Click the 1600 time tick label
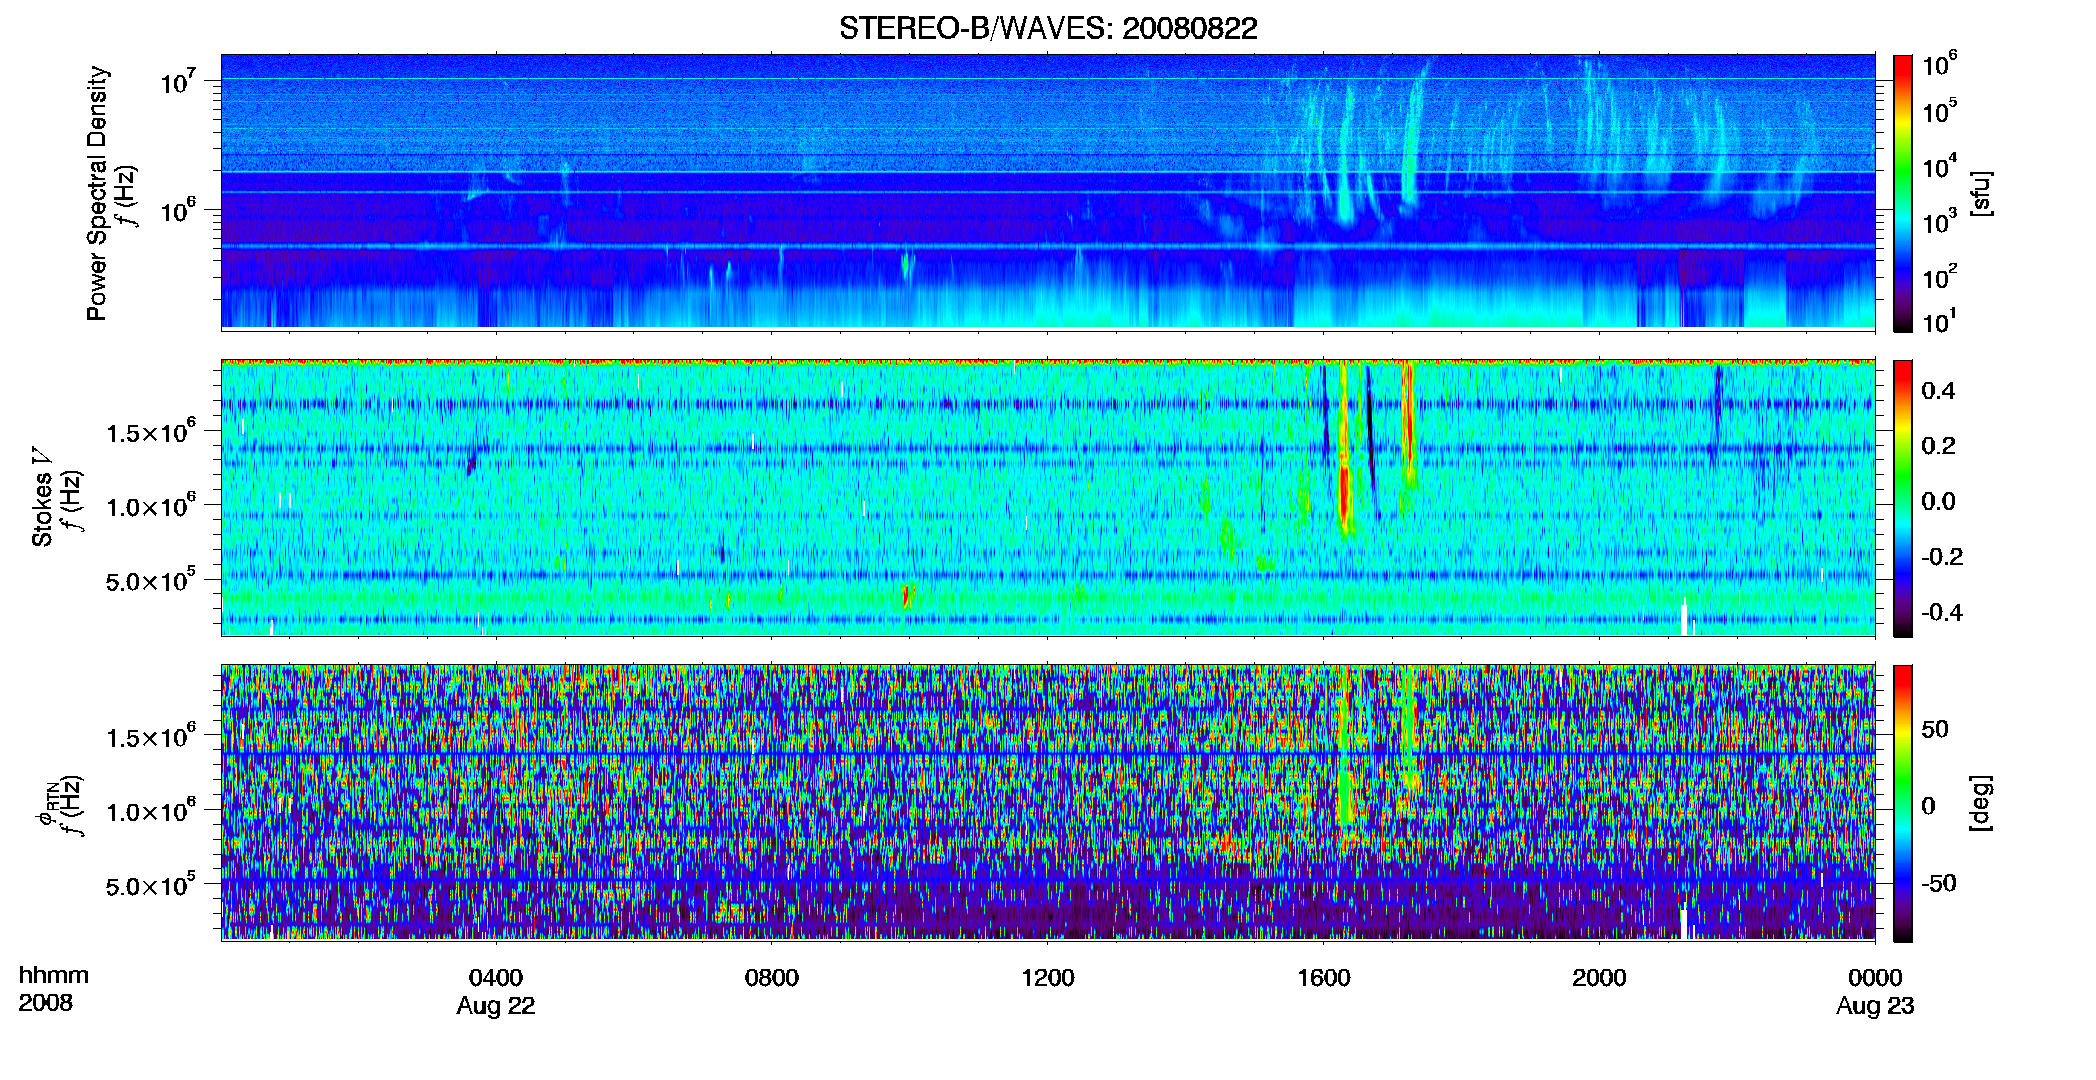Viewport: 2096px width, 1080px height. pos(1324,977)
